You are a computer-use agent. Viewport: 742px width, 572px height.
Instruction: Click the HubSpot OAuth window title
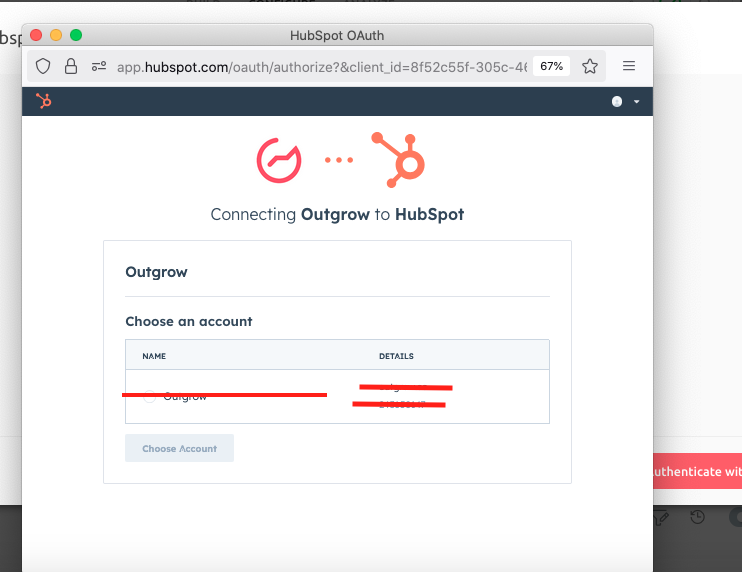337,35
